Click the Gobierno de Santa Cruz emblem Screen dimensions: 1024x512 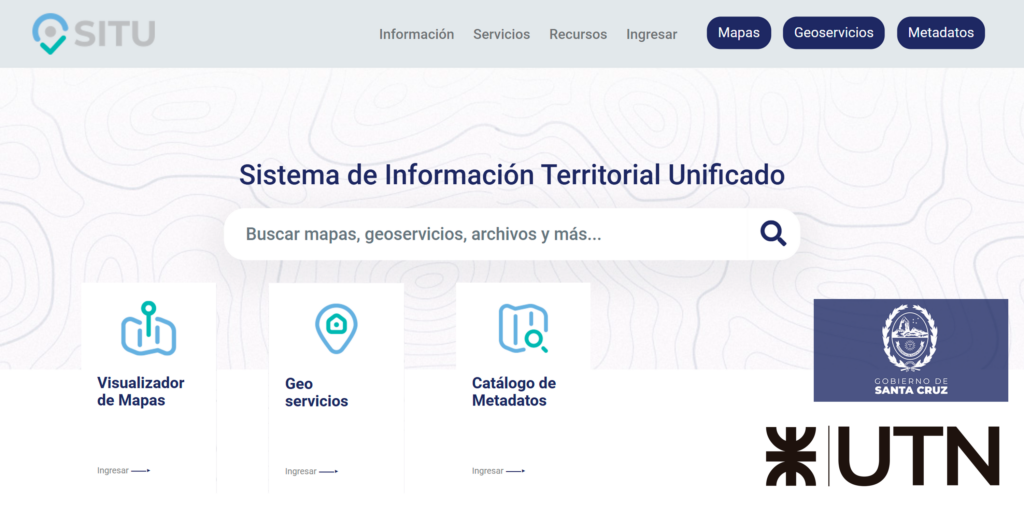(910, 350)
